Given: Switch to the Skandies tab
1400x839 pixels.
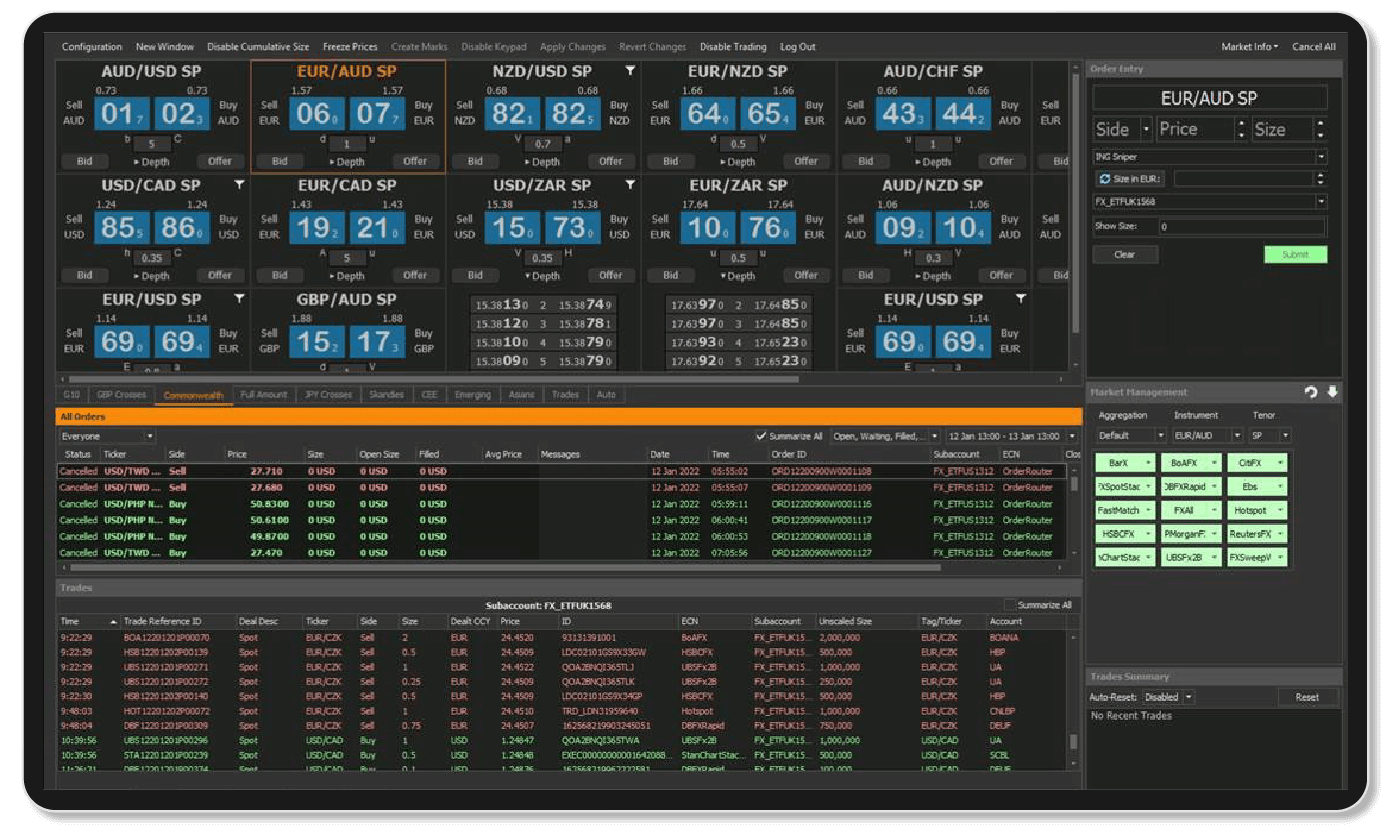Looking at the screenshot, I should pos(386,395).
